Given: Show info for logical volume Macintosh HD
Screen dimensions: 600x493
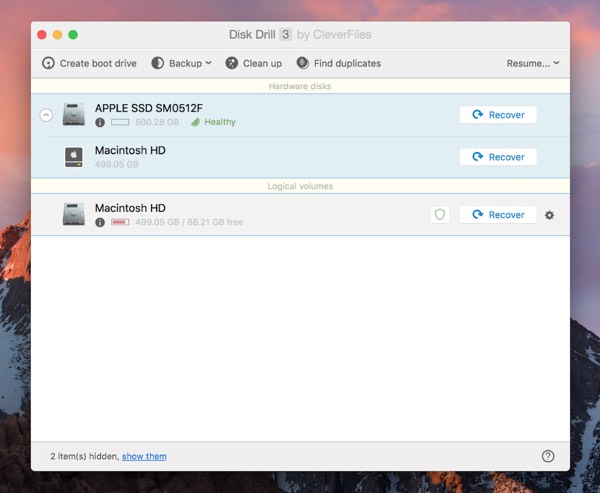Looking at the screenshot, I should 100,222.
